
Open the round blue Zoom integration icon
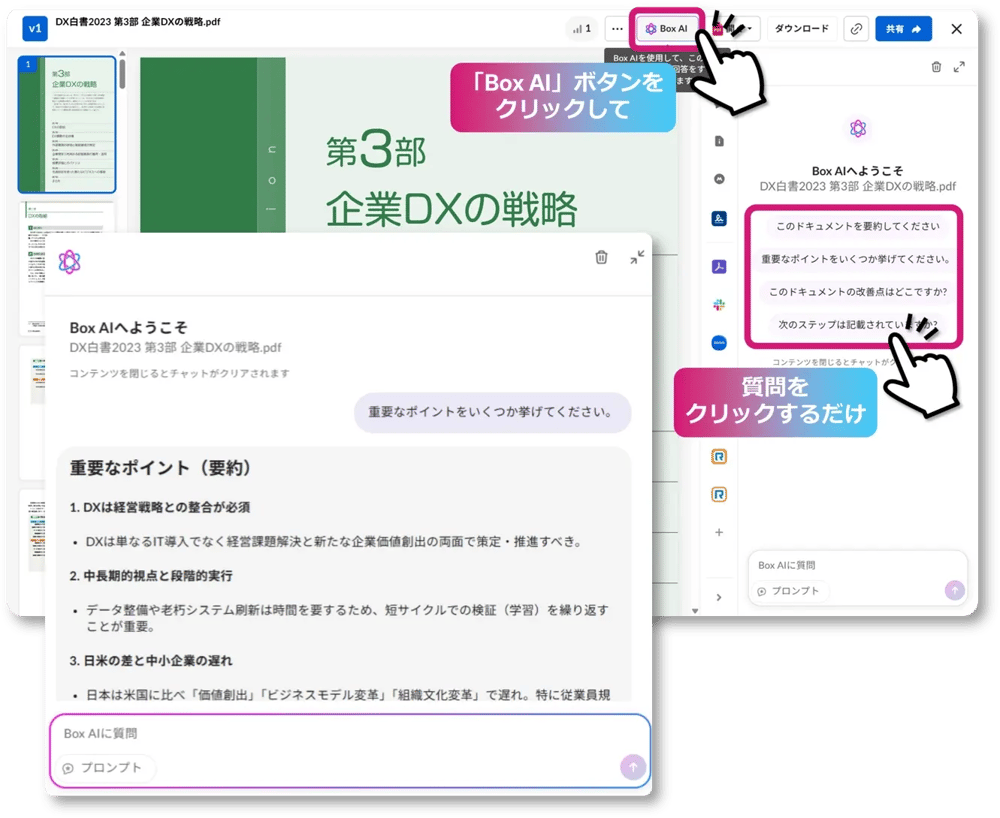(x=719, y=343)
